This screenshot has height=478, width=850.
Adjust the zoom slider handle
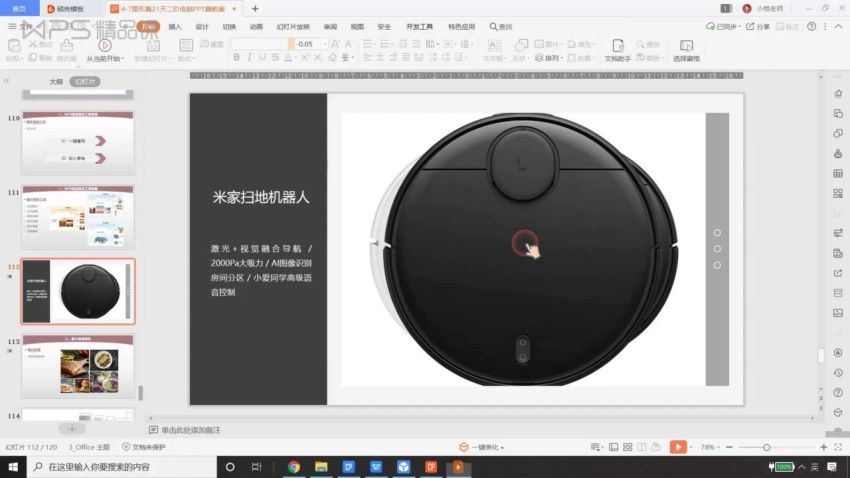click(766, 447)
